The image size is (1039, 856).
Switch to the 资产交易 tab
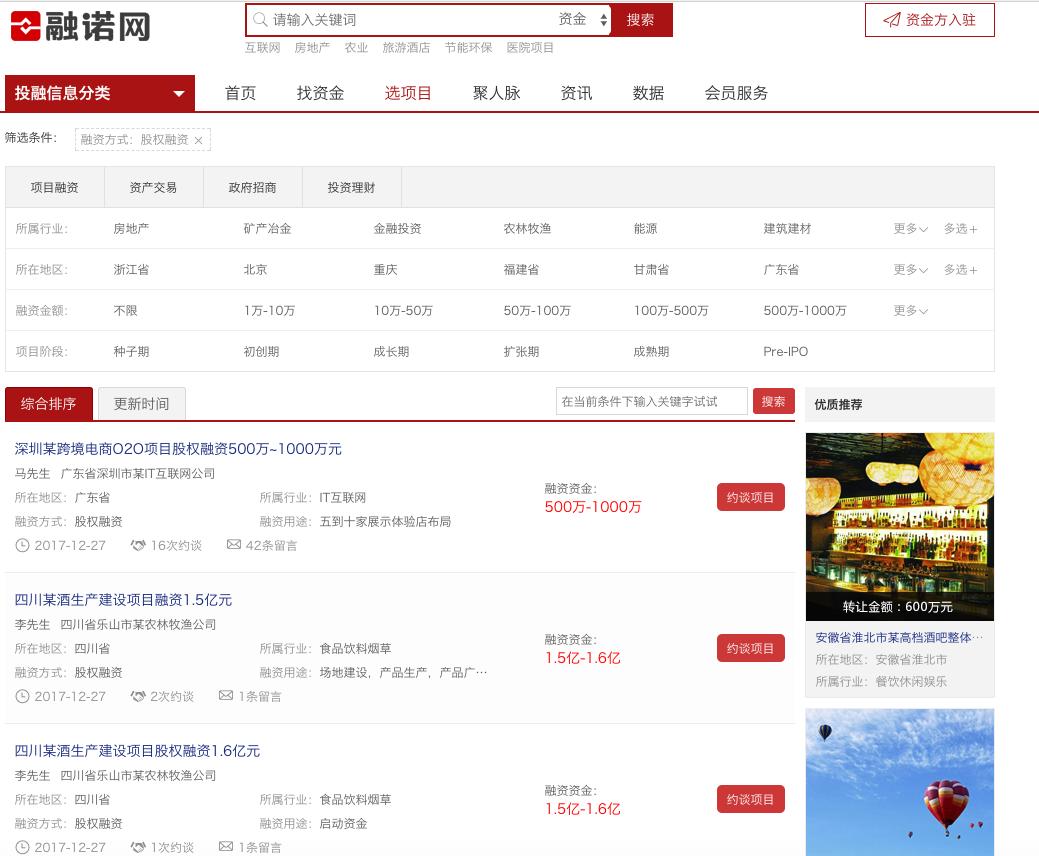pyautogui.click(x=152, y=187)
